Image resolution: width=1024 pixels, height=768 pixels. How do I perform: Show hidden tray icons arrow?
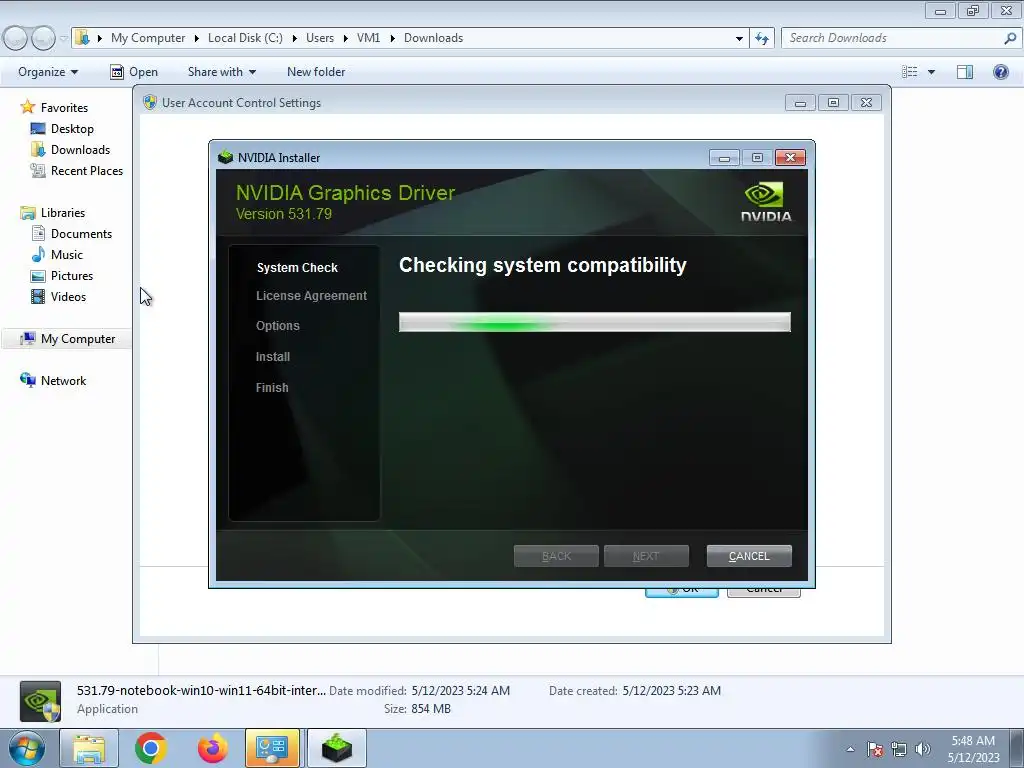[x=850, y=749]
